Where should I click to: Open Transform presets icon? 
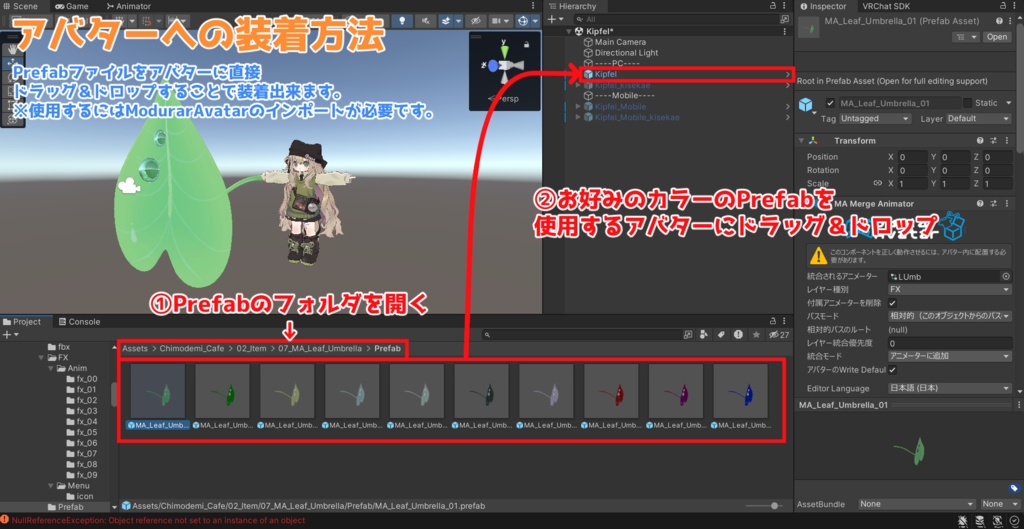(x=993, y=140)
